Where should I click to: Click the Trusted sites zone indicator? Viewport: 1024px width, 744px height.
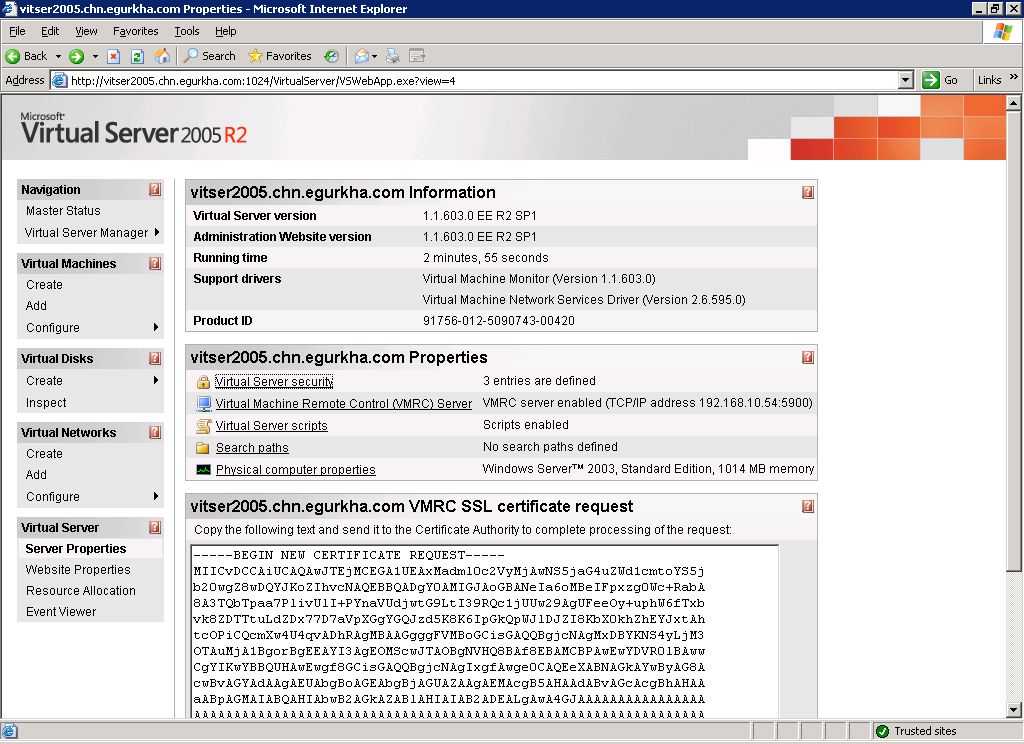(916, 731)
